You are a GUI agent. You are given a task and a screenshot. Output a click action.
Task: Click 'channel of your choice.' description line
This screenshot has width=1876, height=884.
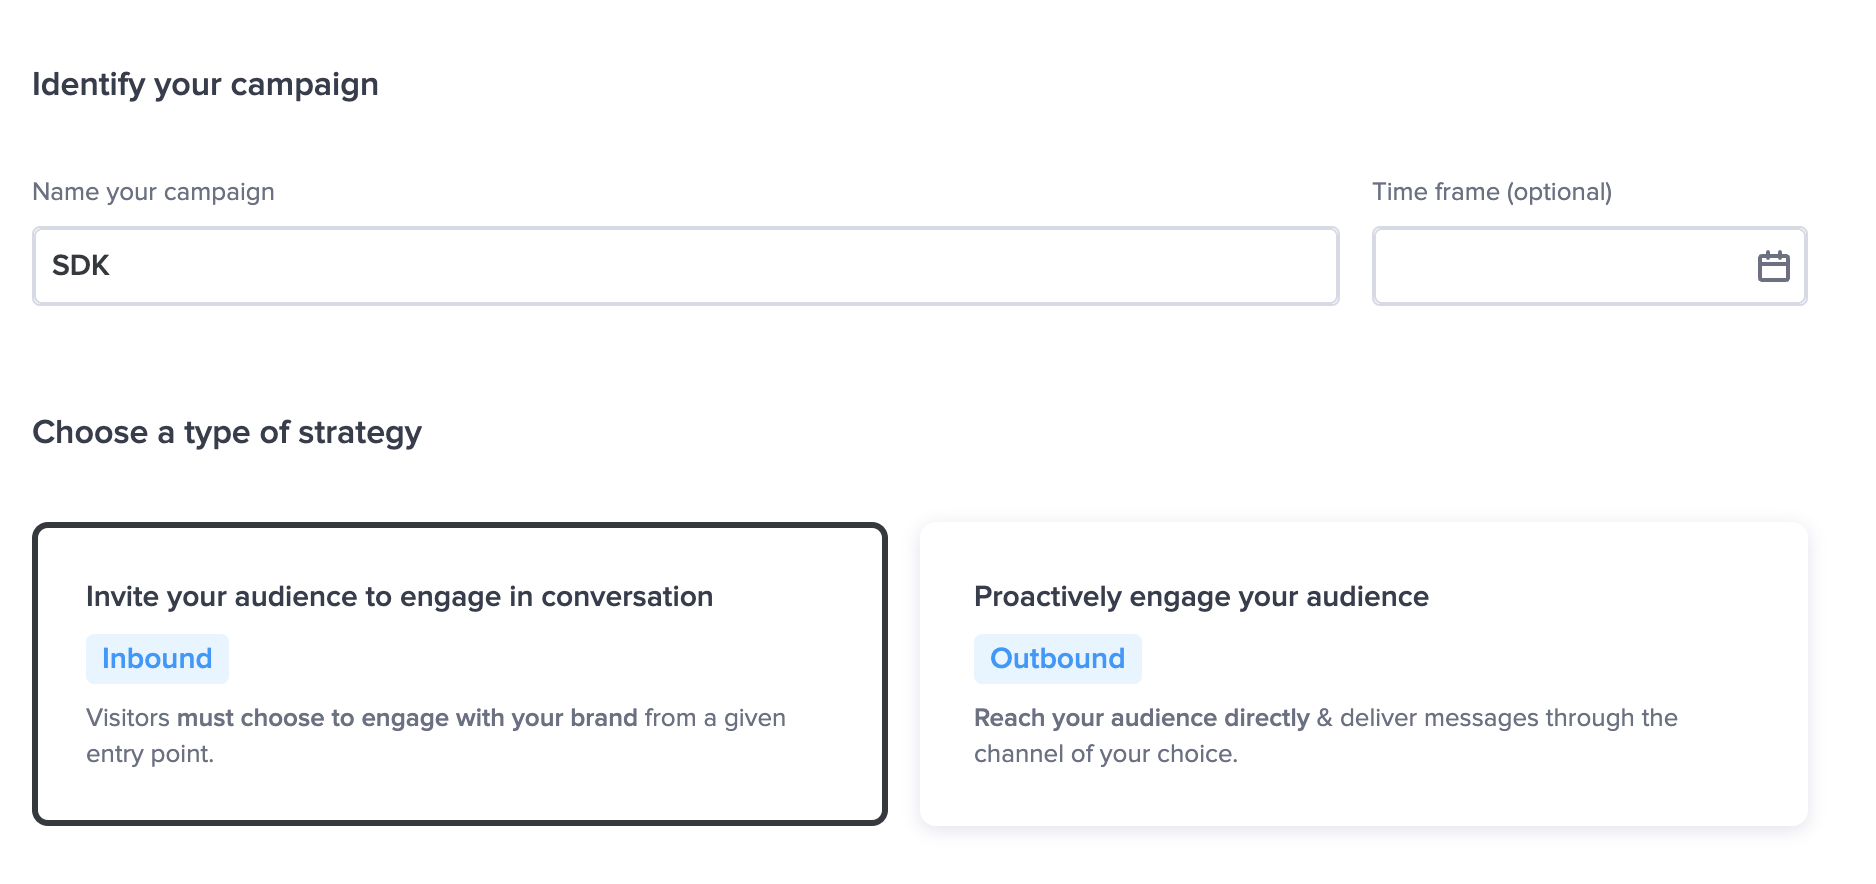click(x=1105, y=754)
